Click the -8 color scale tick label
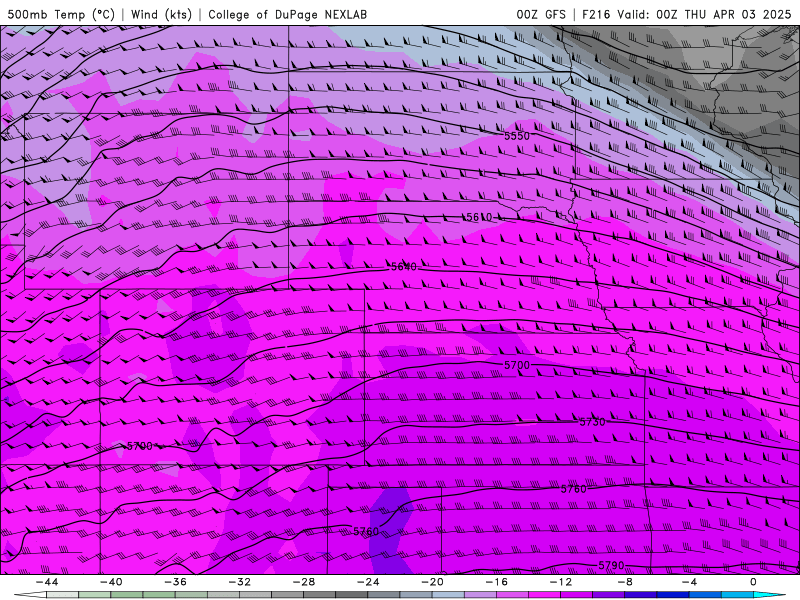The width and height of the screenshot is (800, 600). [x=625, y=582]
